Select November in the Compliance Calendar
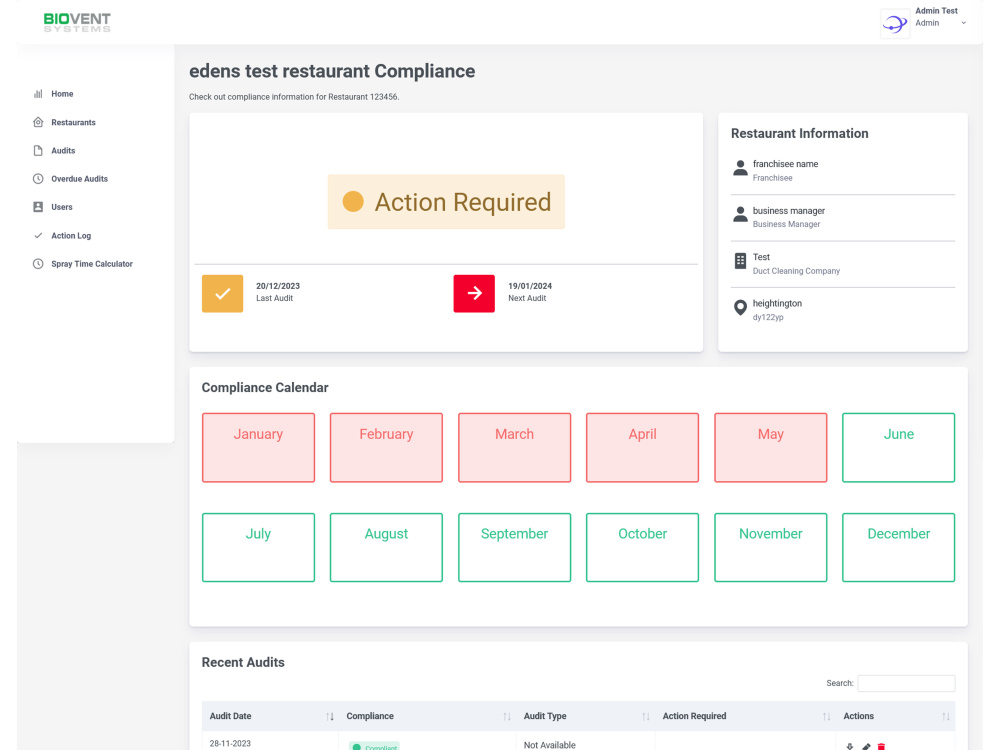 770,547
